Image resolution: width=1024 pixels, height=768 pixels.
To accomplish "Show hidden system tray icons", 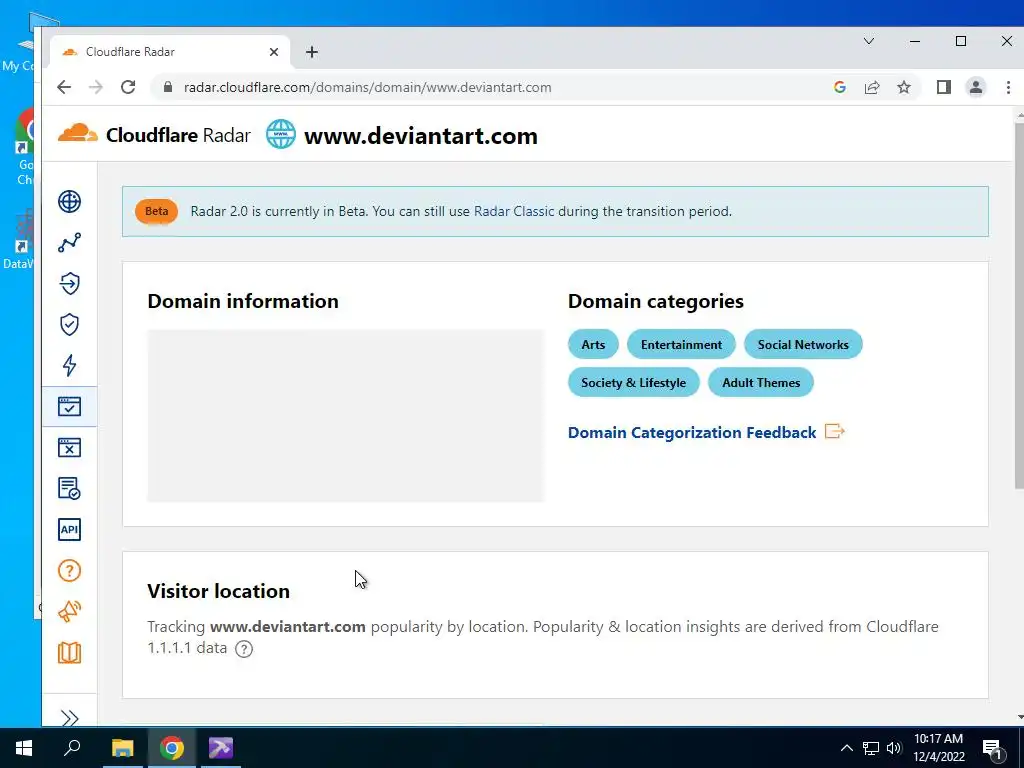I will tap(846, 748).
